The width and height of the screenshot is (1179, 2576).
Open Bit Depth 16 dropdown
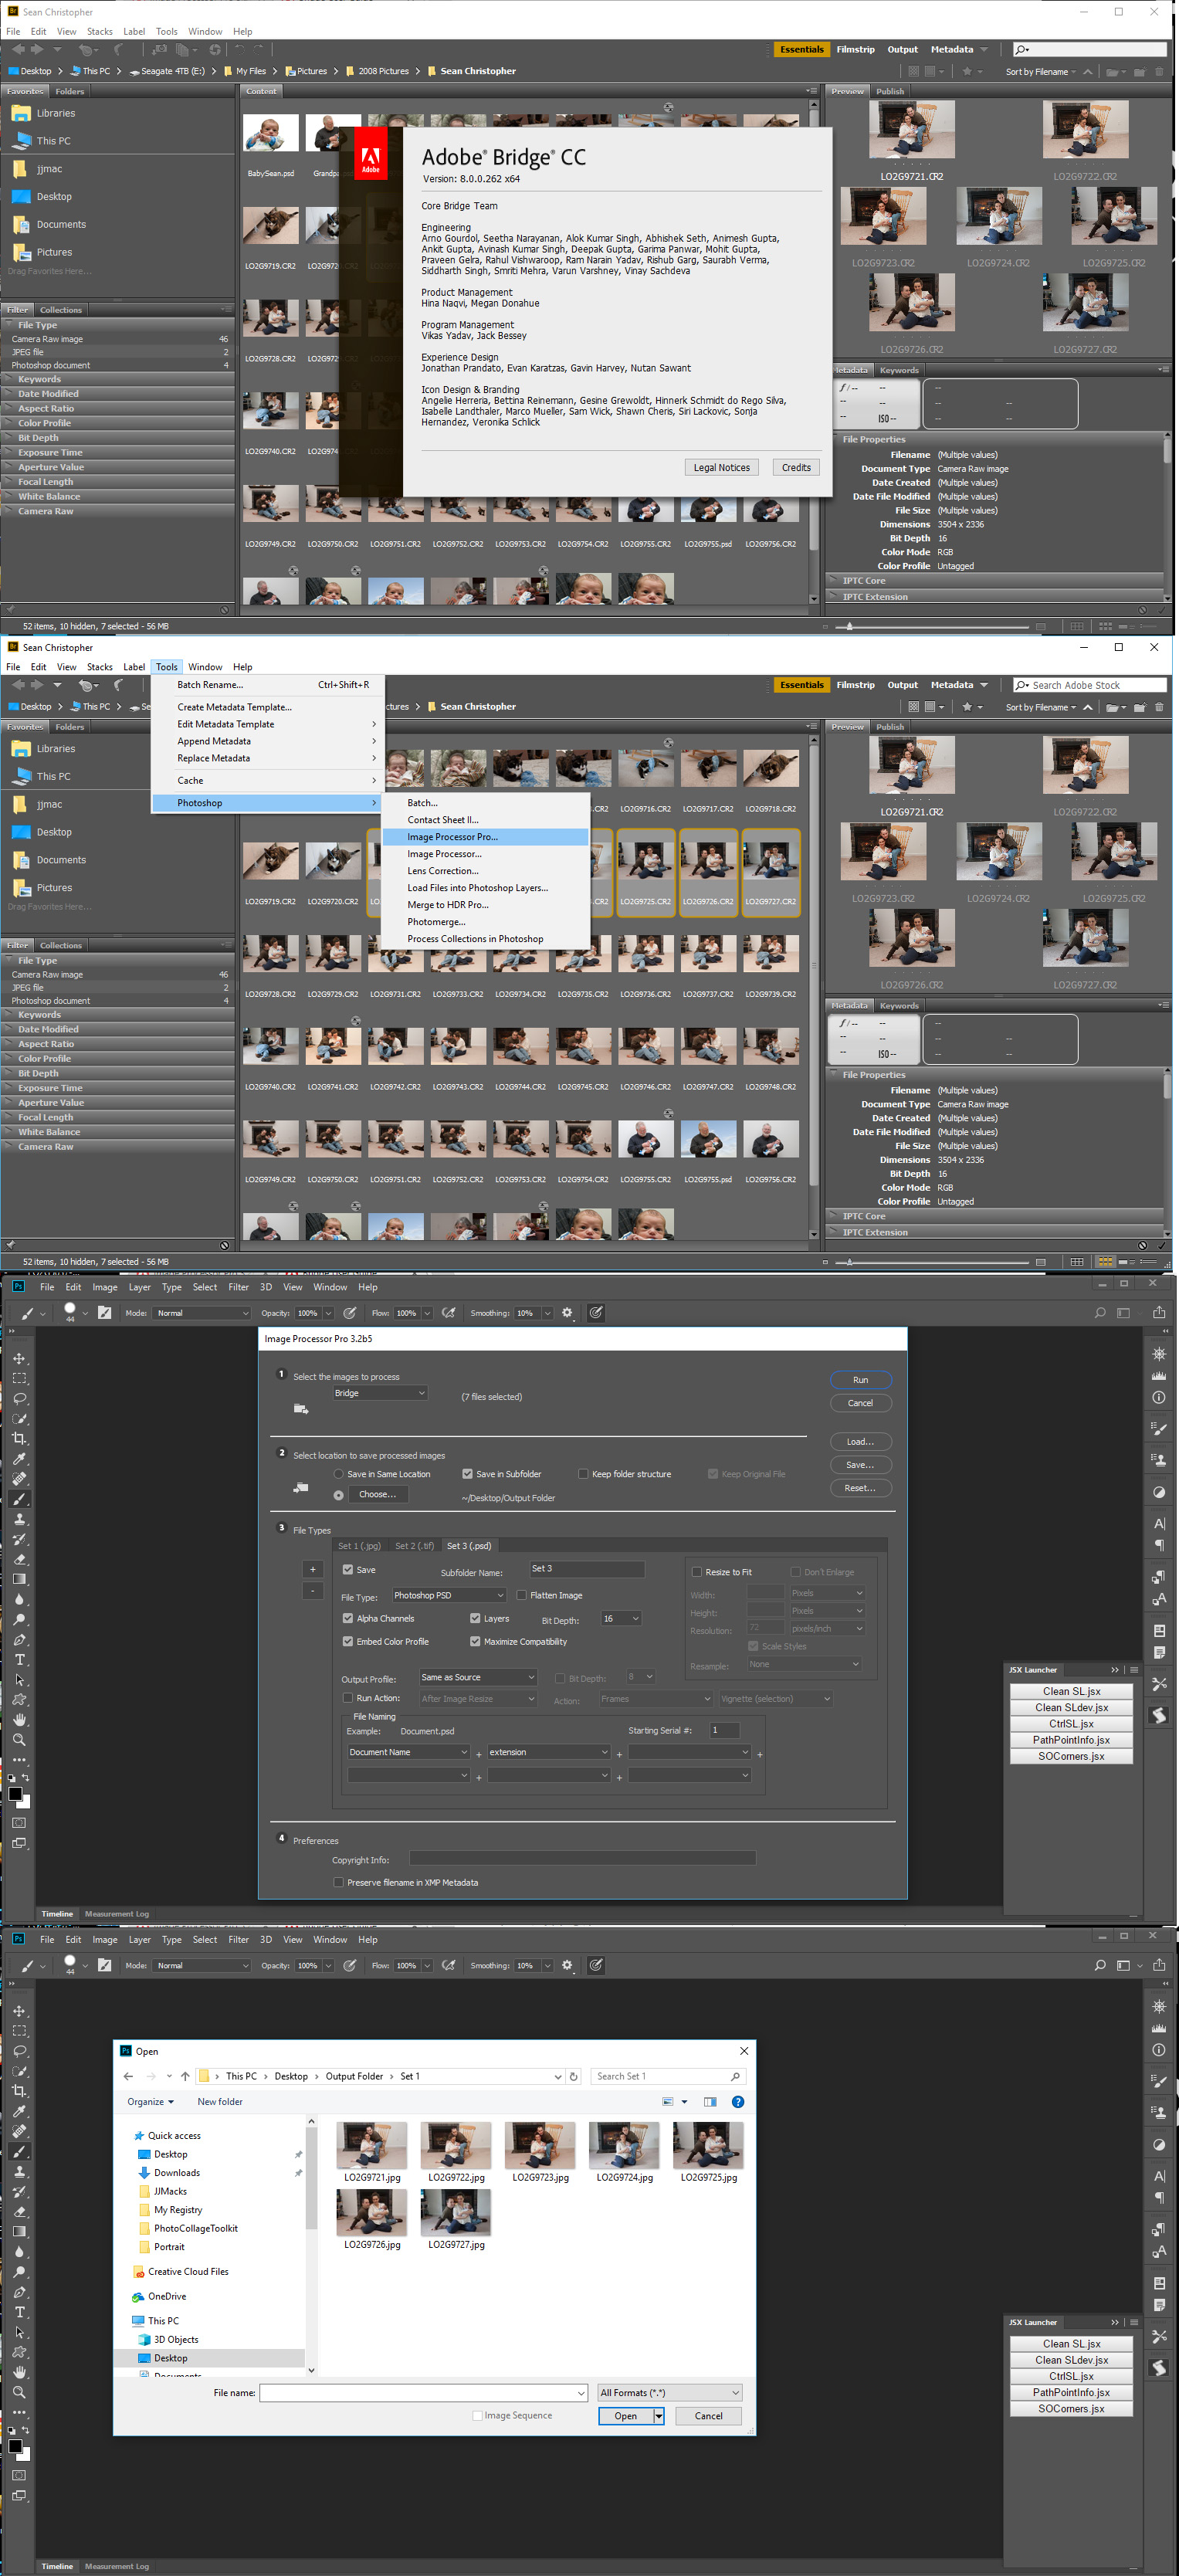point(621,1618)
